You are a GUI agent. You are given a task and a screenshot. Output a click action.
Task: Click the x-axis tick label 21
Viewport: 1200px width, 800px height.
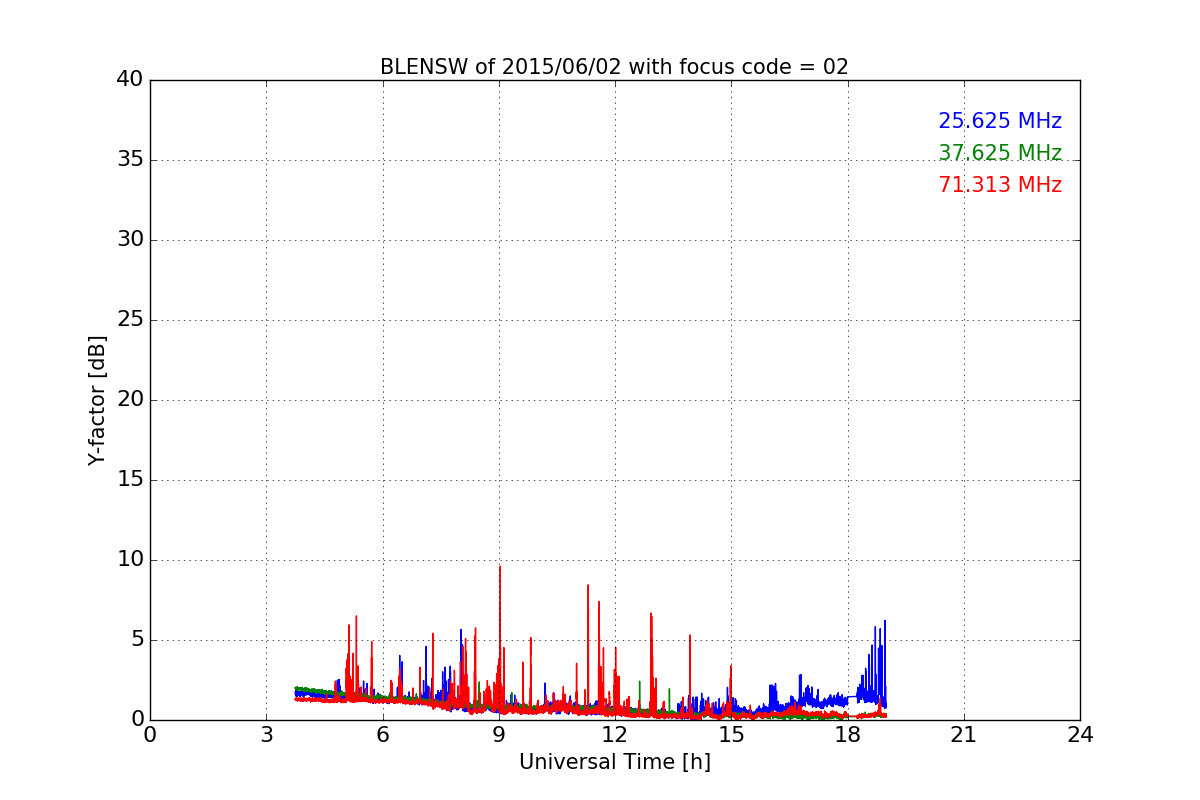964,734
